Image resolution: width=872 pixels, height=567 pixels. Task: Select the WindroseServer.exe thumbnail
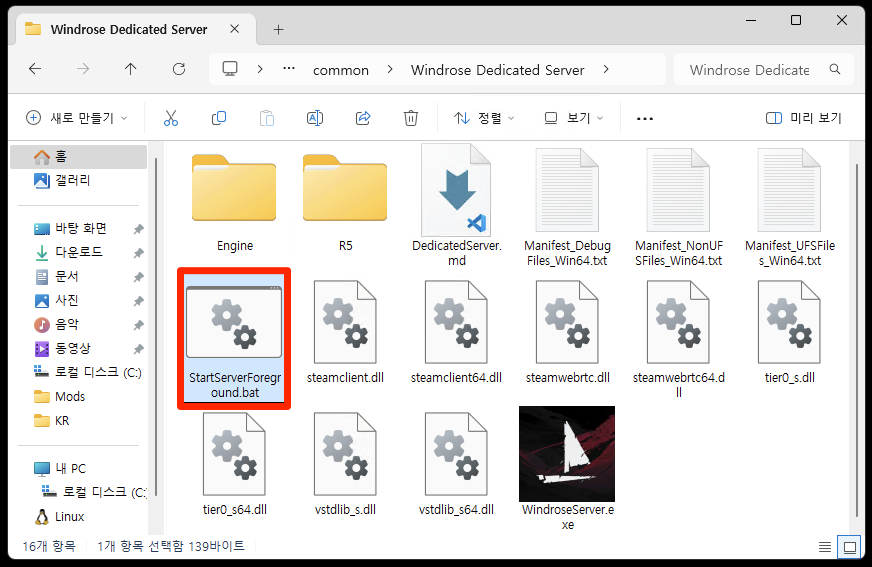tap(567, 454)
